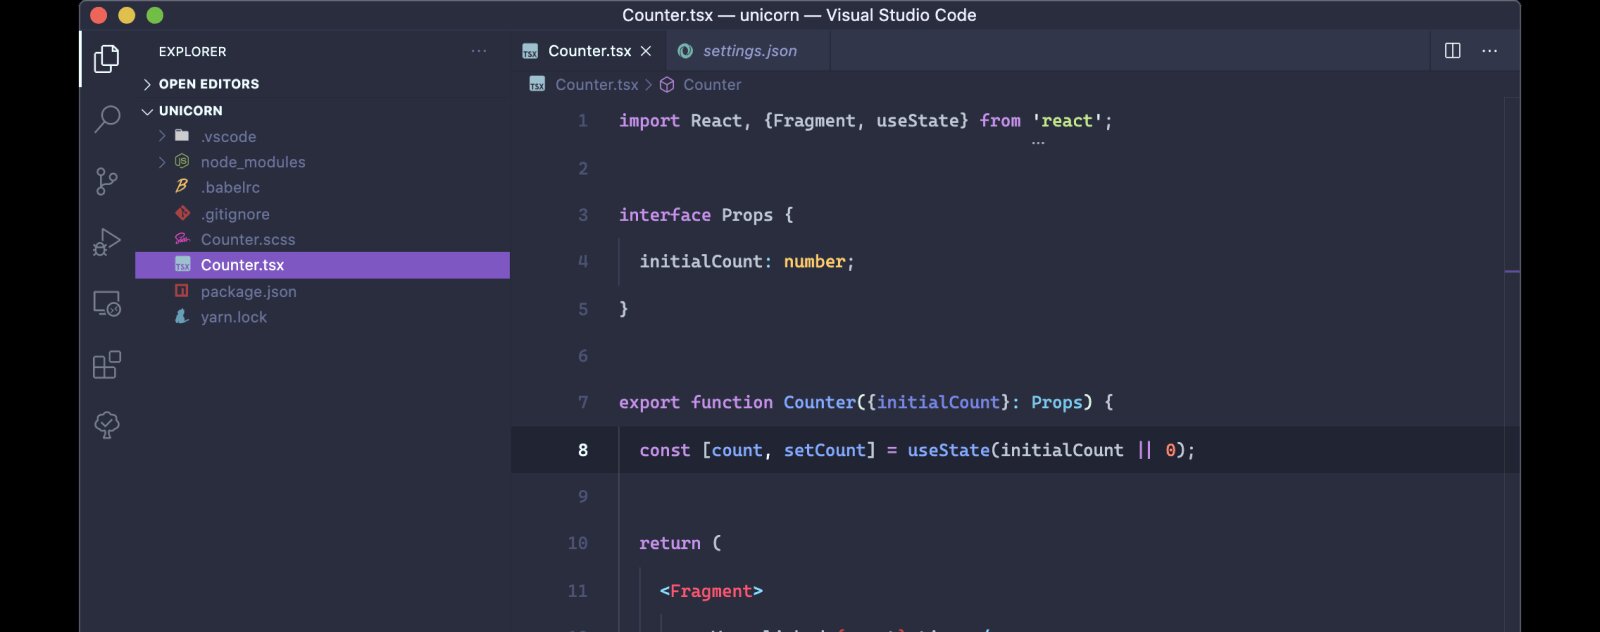
Task: Click the Split Editor Right icon
Action: [x=1453, y=51]
